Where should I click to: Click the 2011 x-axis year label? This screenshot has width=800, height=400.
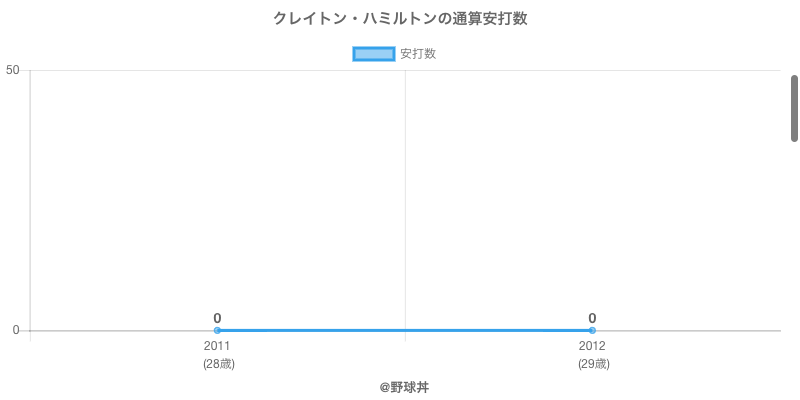pyautogui.click(x=217, y=346)
